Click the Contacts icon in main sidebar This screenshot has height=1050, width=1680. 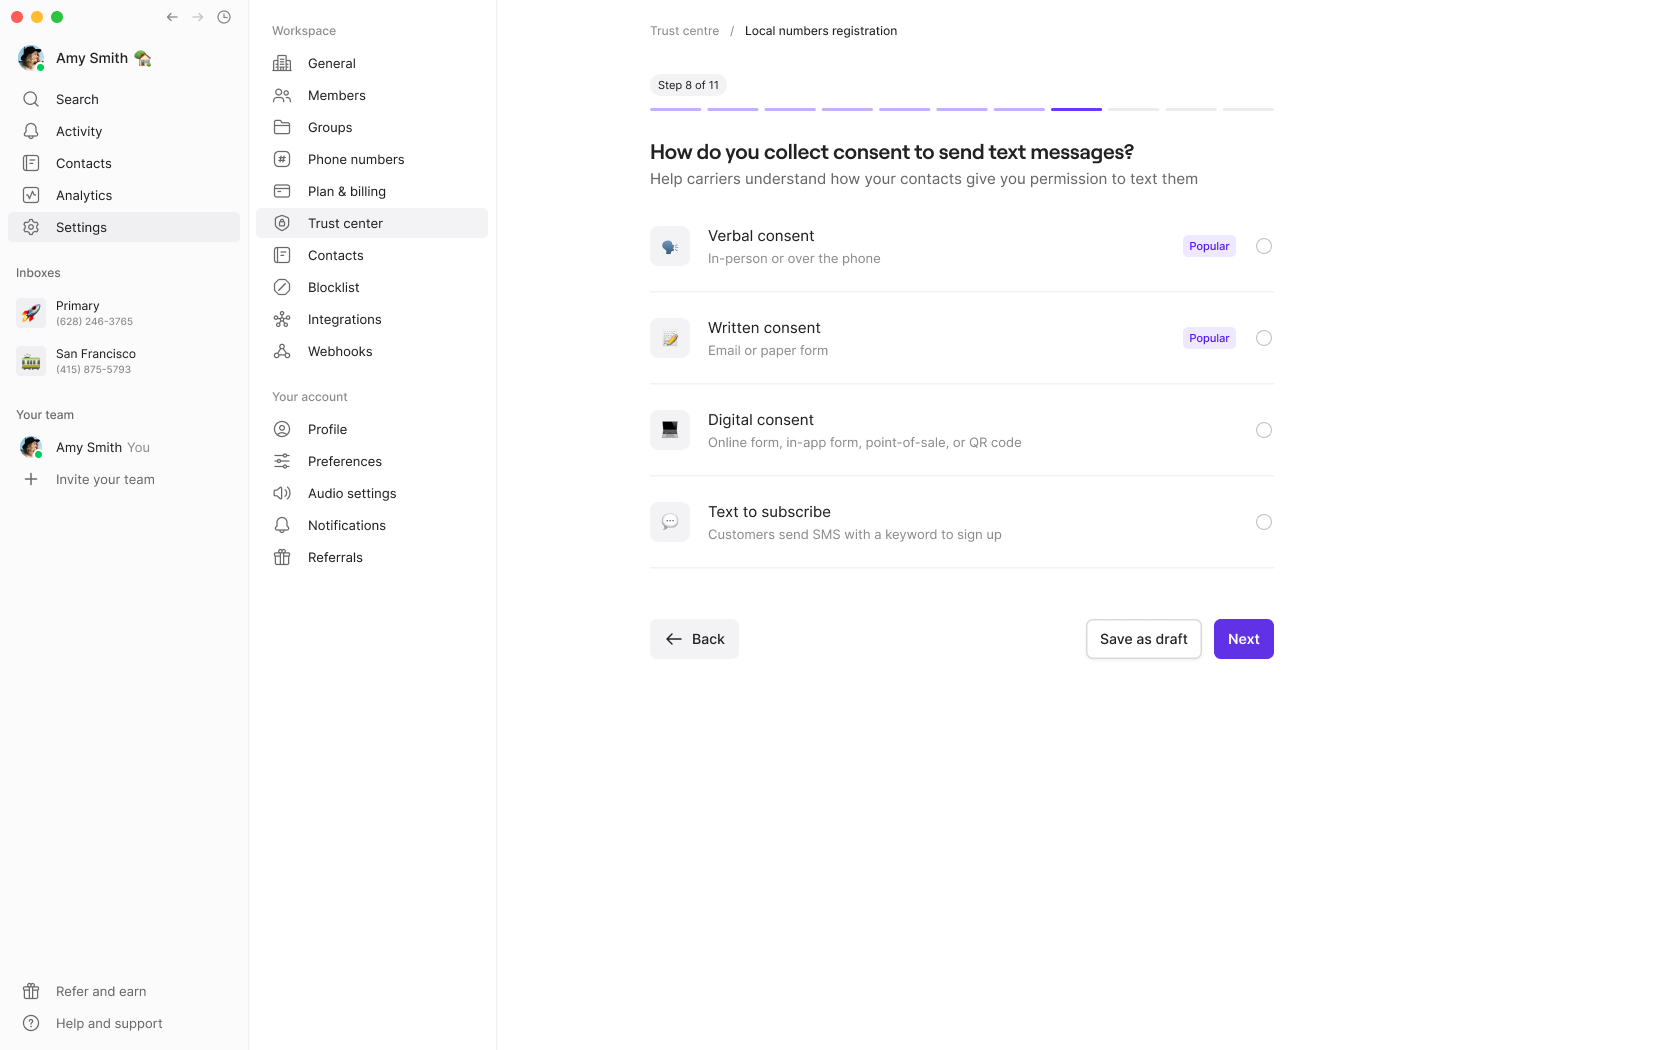pos(31,163)
